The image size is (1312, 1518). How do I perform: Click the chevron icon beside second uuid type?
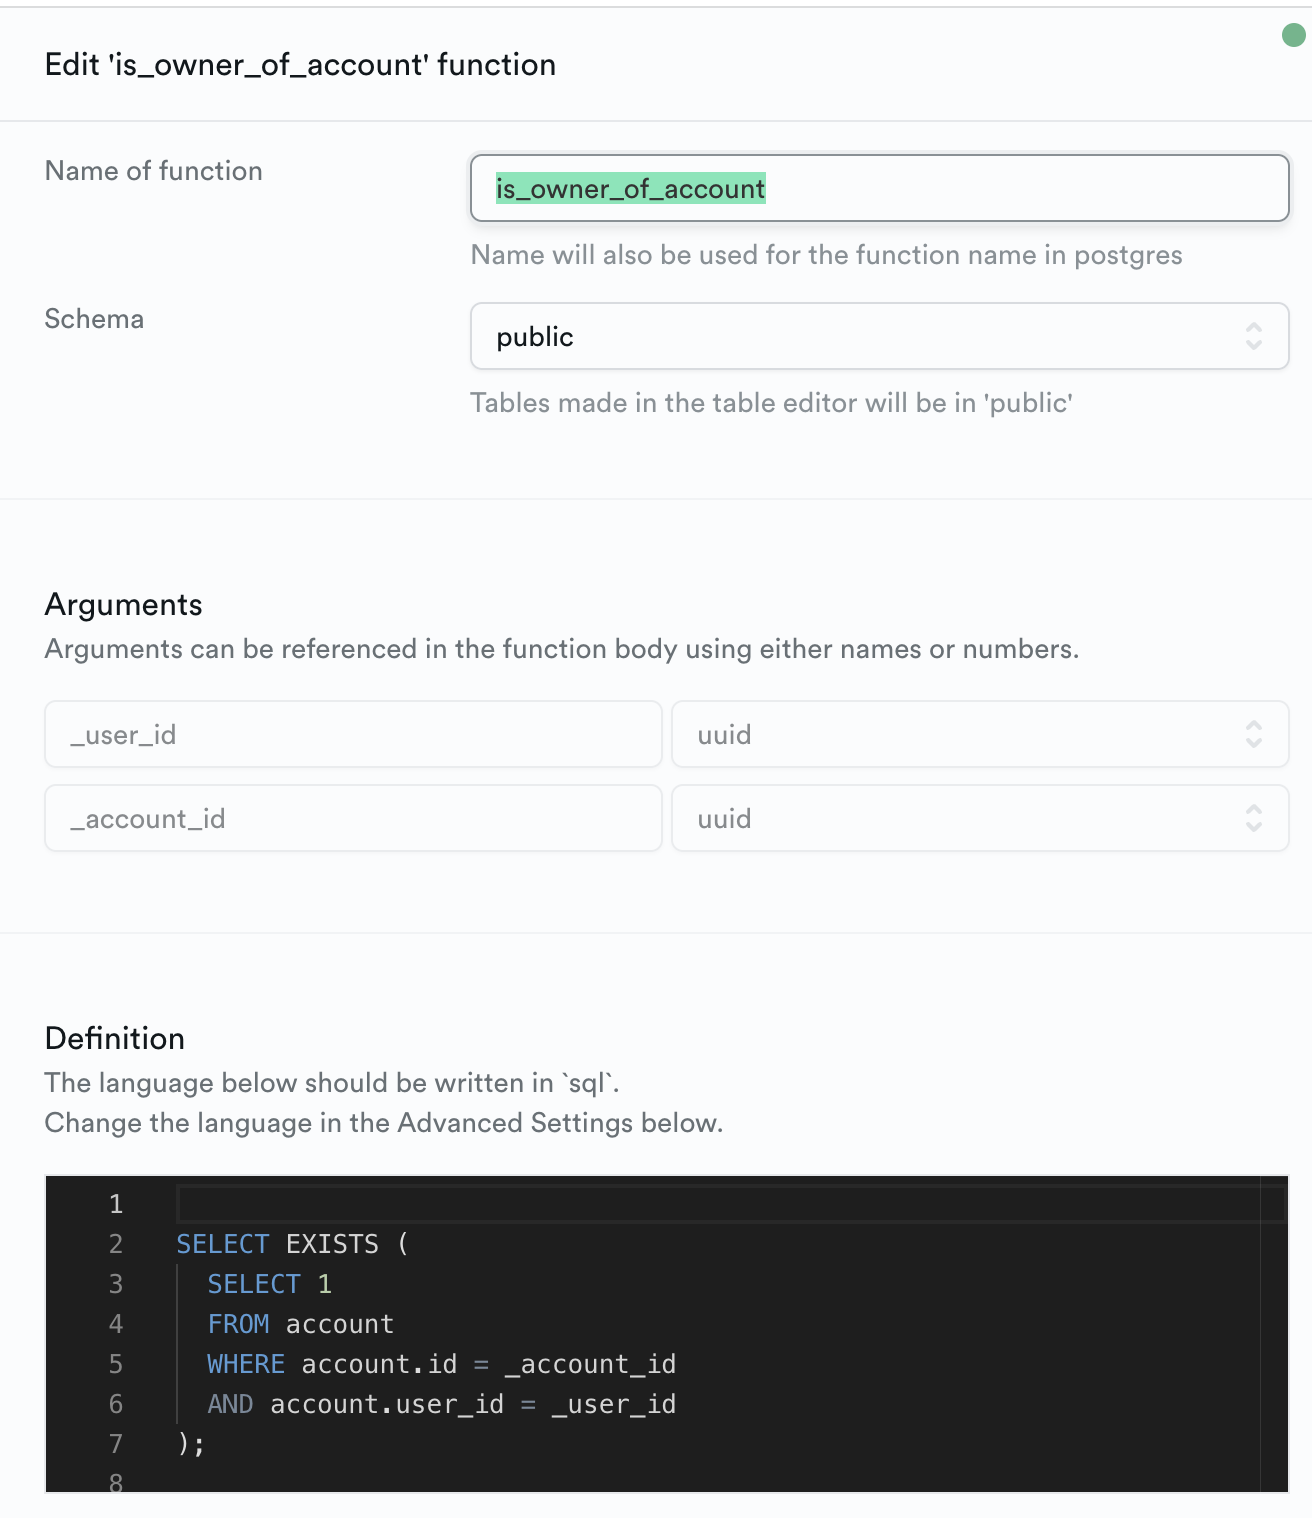point(1253,818)
